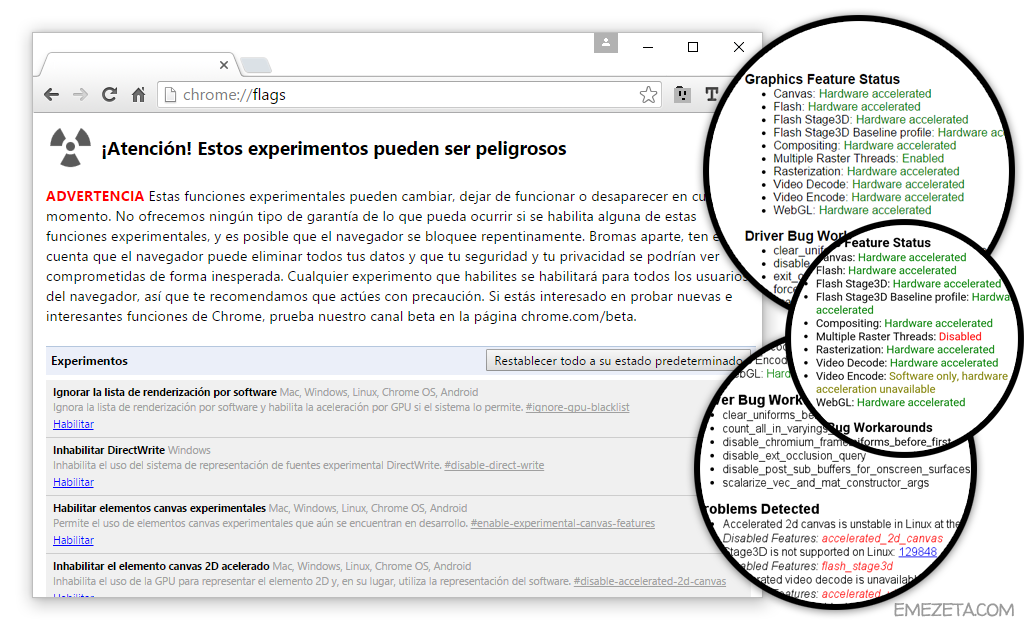Click the 129848 bug link in the circle

click(918, 552)
